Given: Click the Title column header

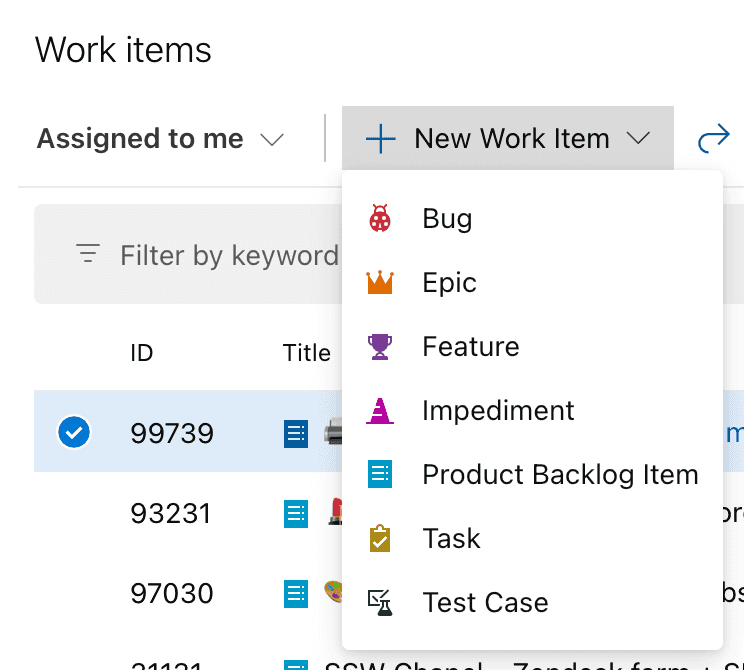Looking at the screenshot, I should click(306, 353).
